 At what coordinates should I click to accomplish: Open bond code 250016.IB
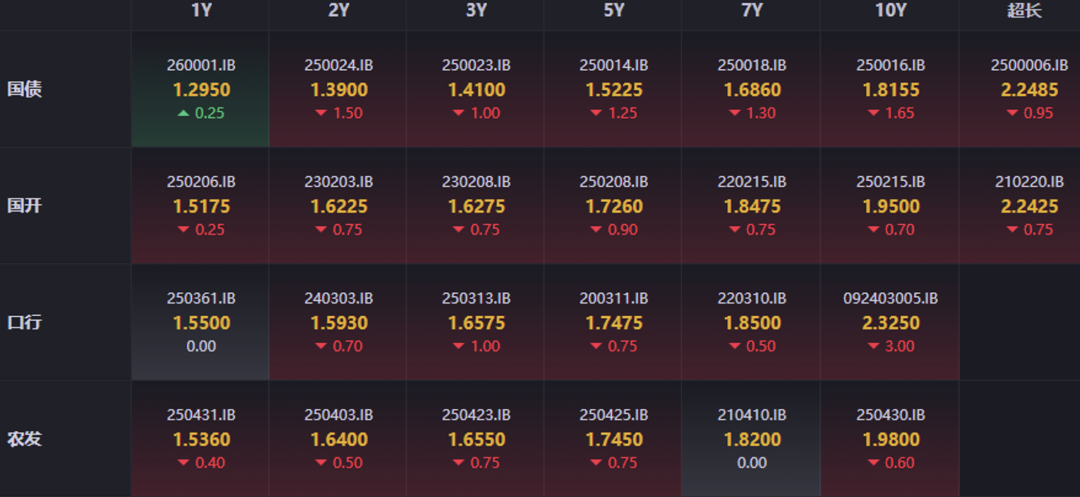point(889,65)
